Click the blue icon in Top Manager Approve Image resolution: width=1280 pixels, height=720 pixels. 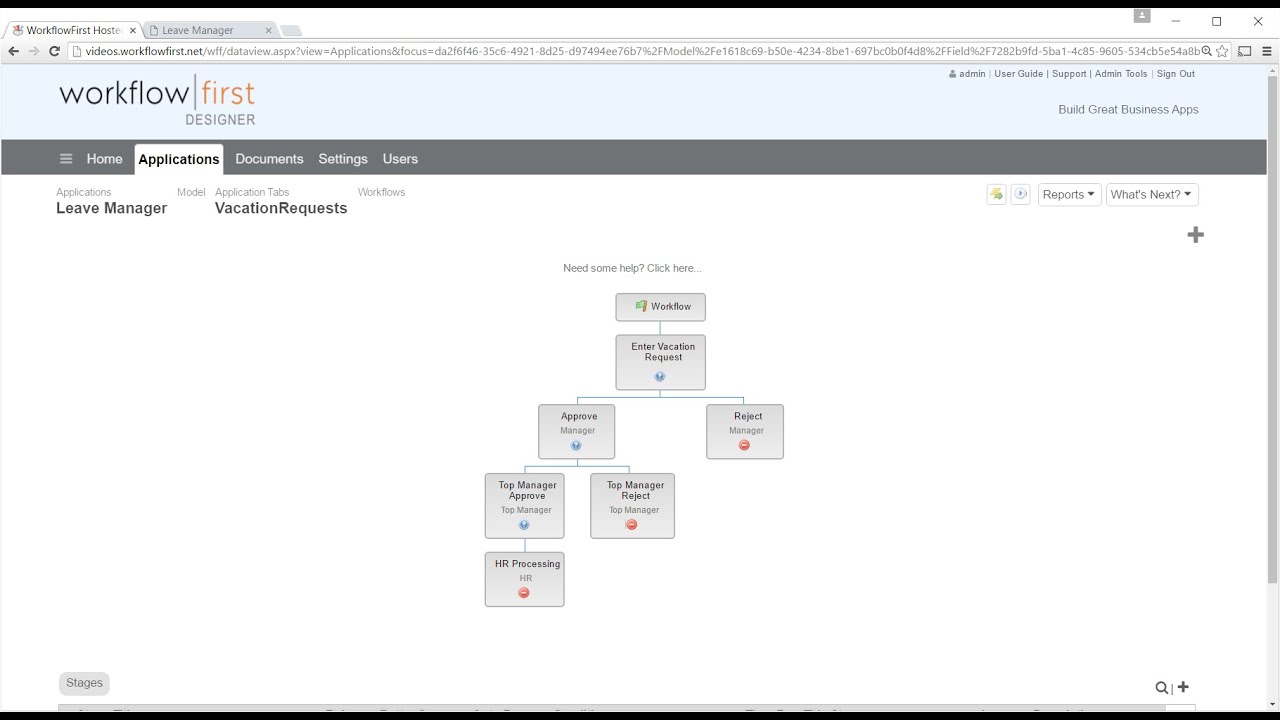pyautogui.click(x=524, y=525)
